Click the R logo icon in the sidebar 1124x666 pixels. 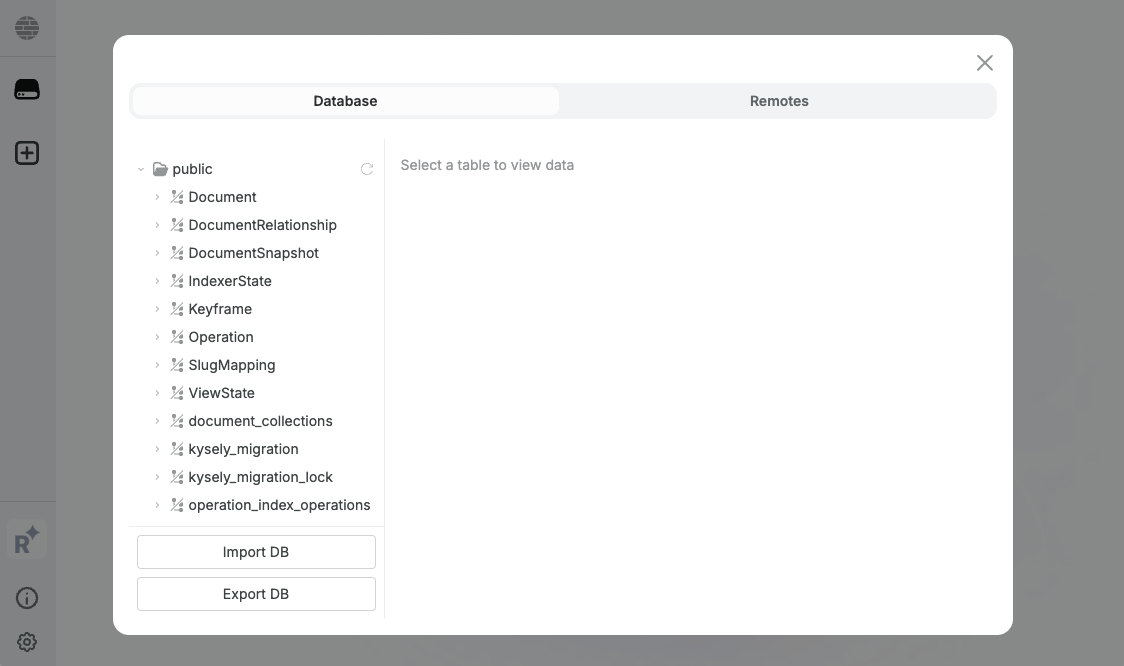click(27, 541)
